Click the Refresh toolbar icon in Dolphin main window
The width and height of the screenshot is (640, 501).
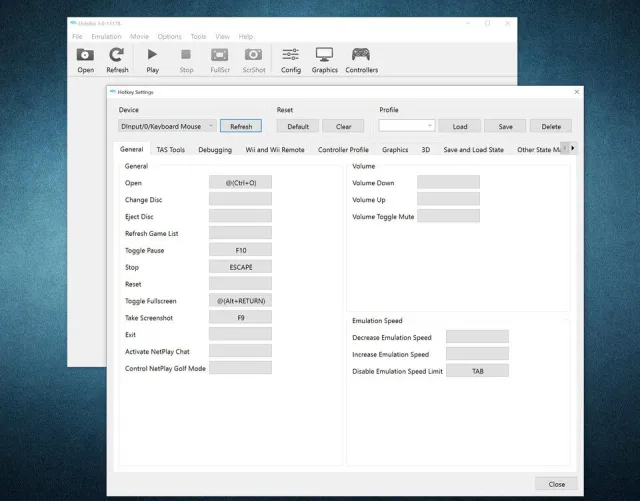click(x=117, y=60)
